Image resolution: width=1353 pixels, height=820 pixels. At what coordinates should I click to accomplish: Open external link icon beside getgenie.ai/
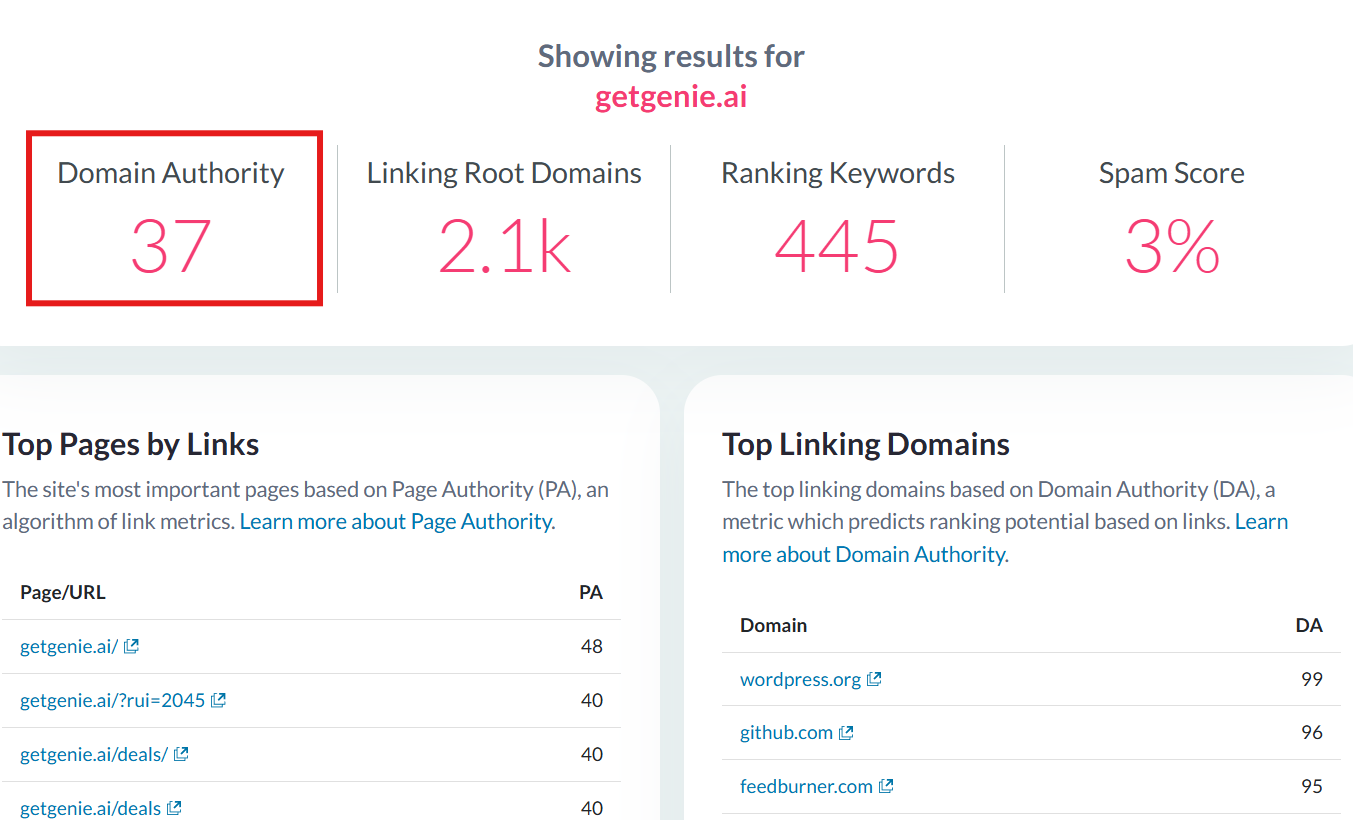pos(131,646)
